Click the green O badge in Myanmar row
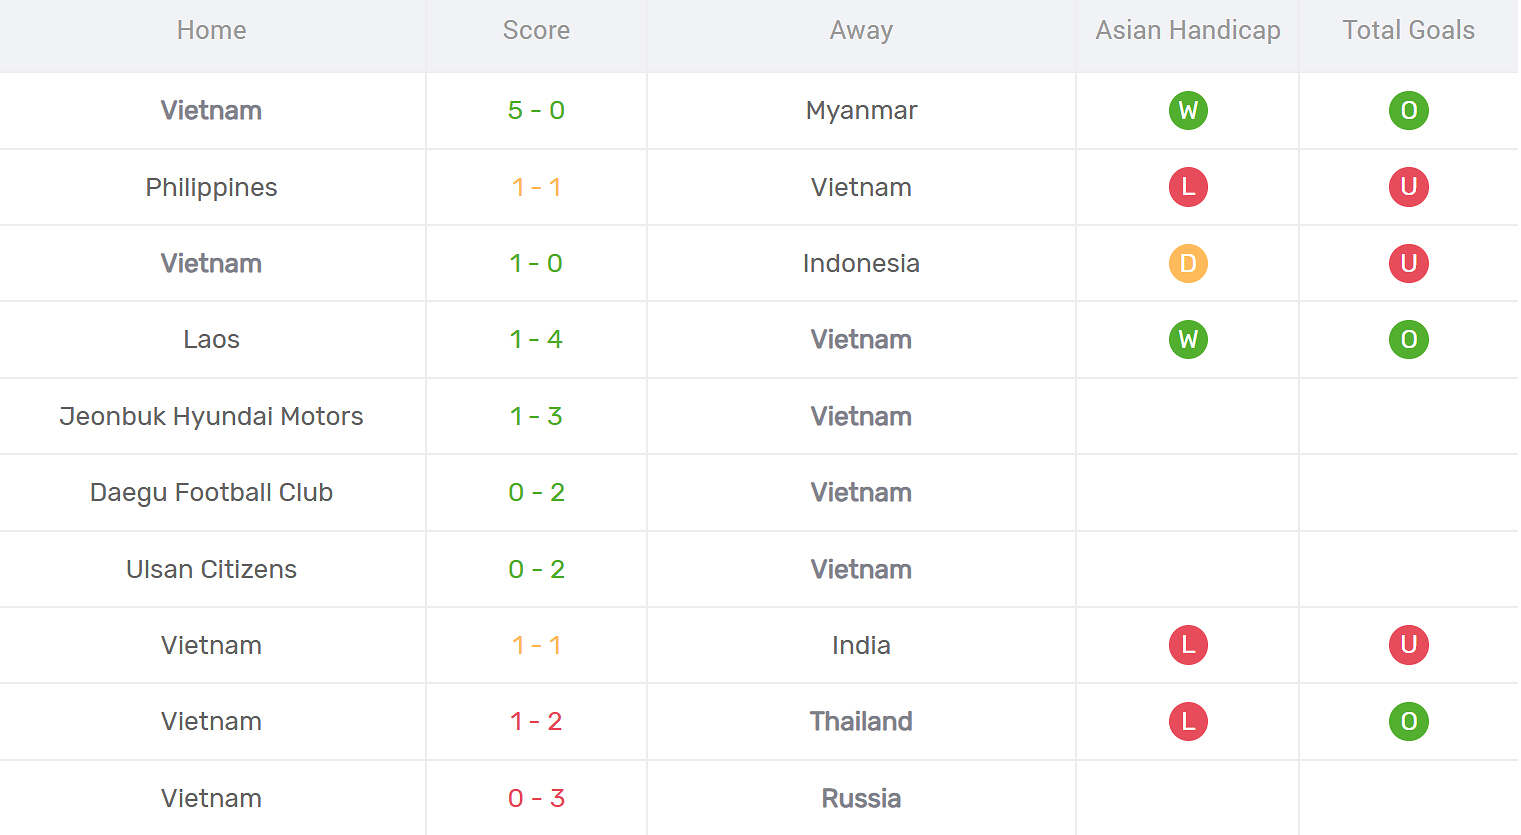1521x835 pixels. (x=1408, y=110)
